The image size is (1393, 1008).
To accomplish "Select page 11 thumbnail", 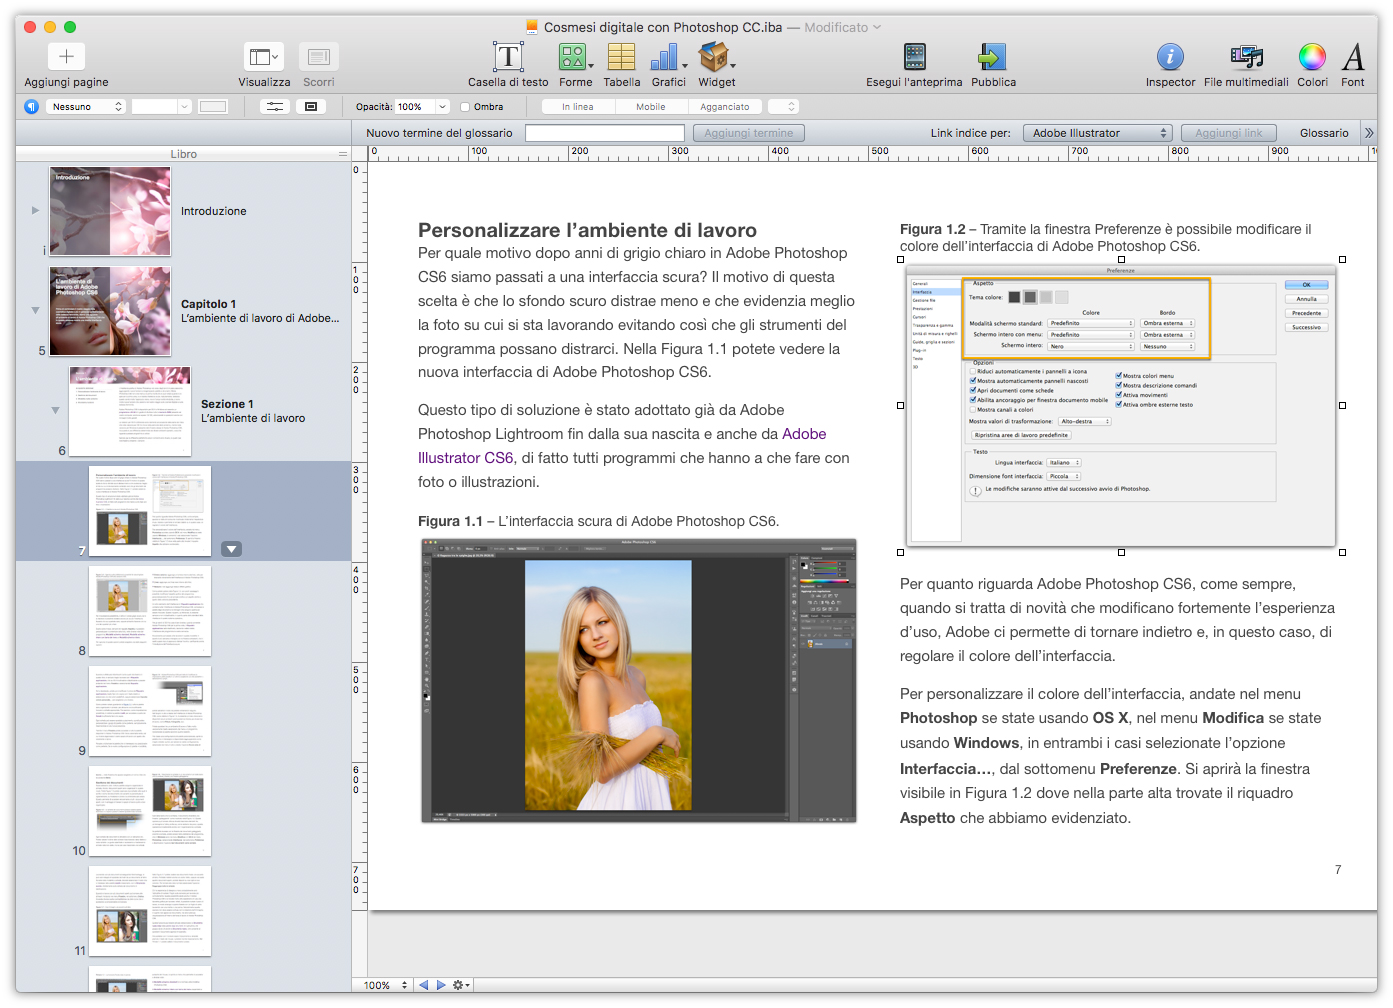I will coord(150,911).
